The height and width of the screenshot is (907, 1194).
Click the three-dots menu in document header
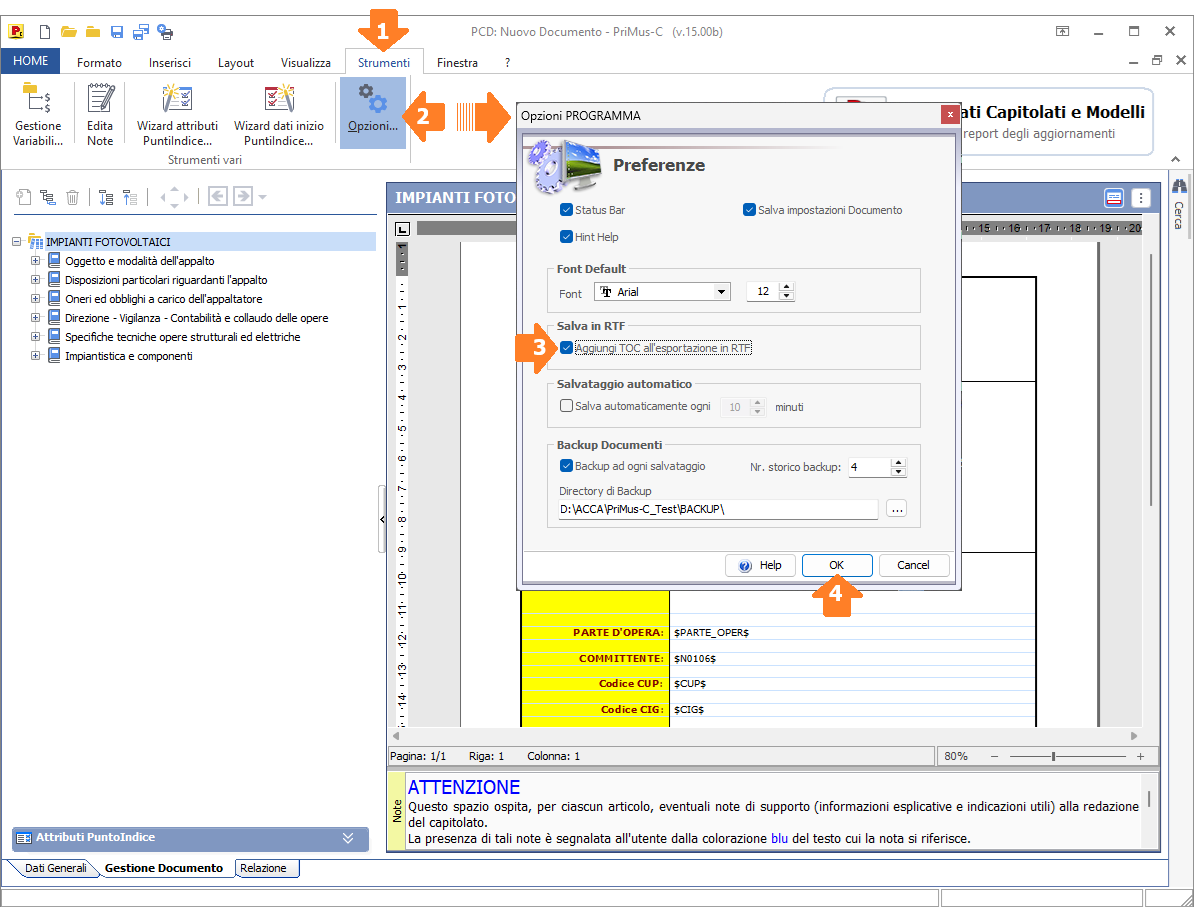(x=1141, y=198)
